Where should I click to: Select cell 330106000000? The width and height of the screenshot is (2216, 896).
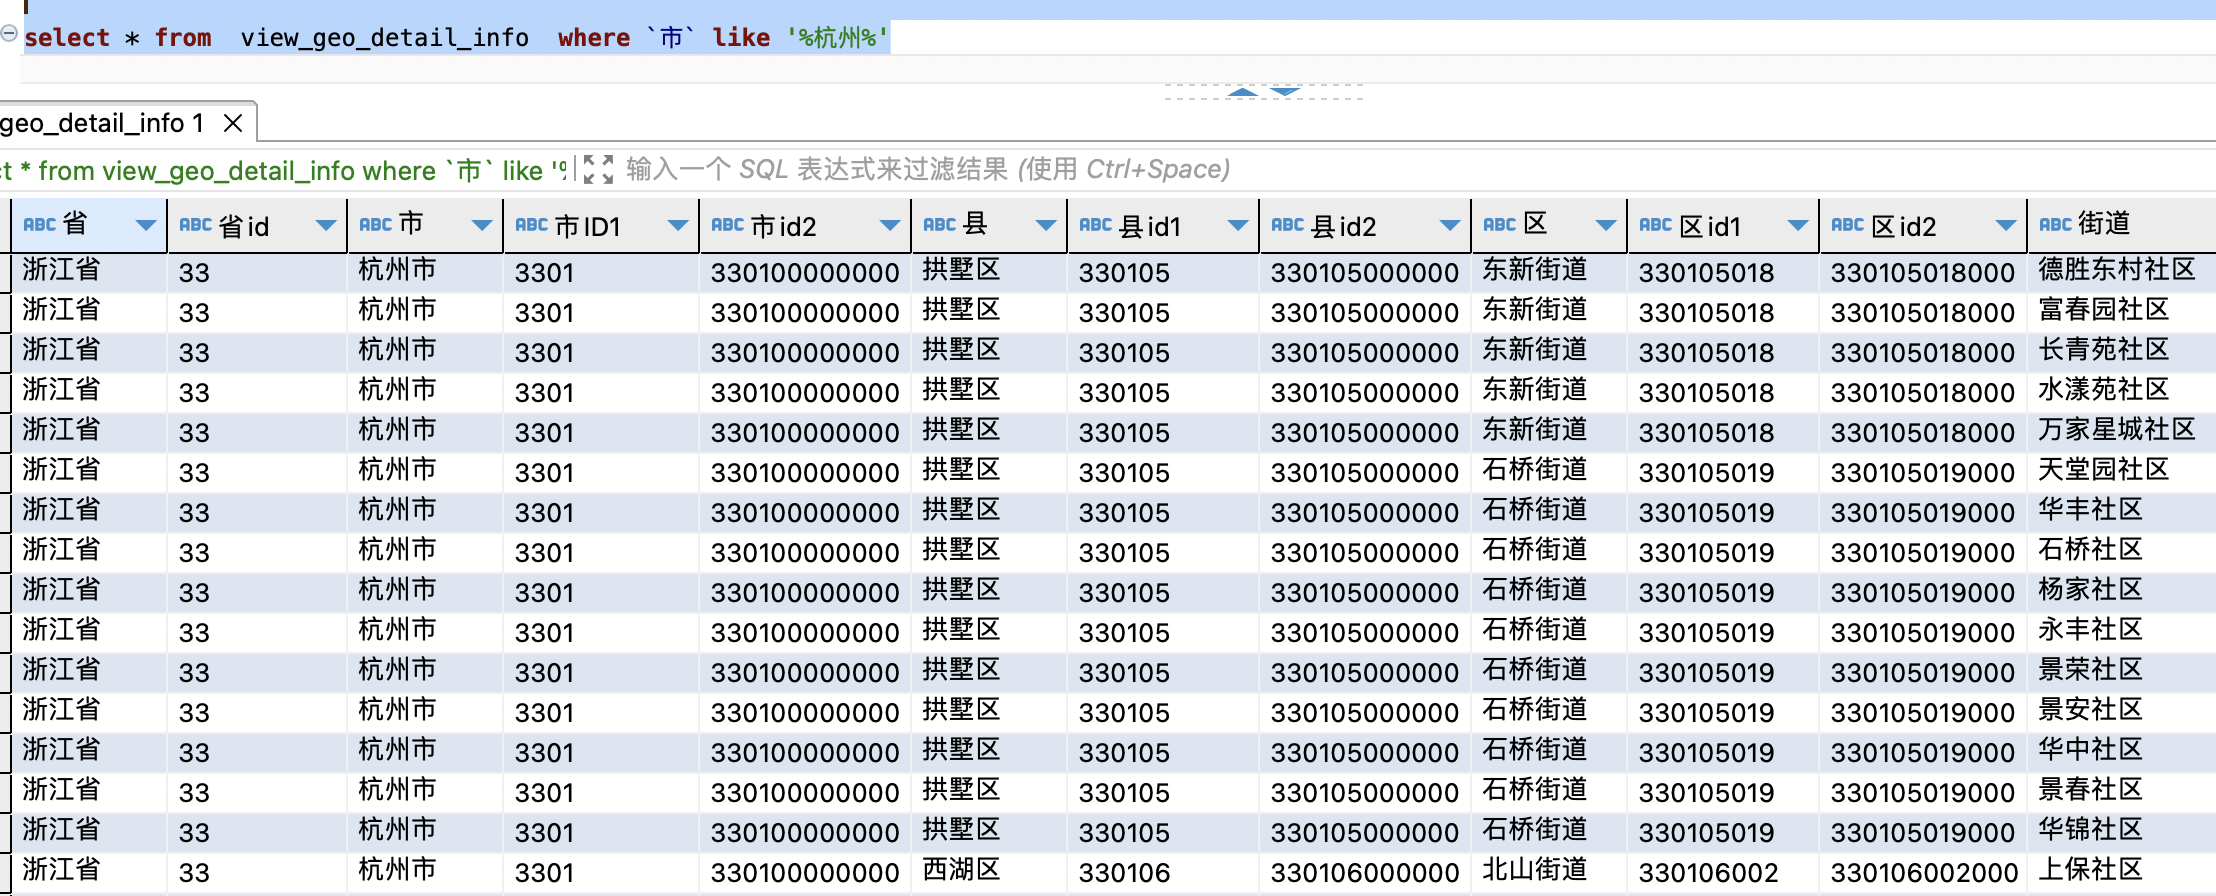pos(1365,873)
